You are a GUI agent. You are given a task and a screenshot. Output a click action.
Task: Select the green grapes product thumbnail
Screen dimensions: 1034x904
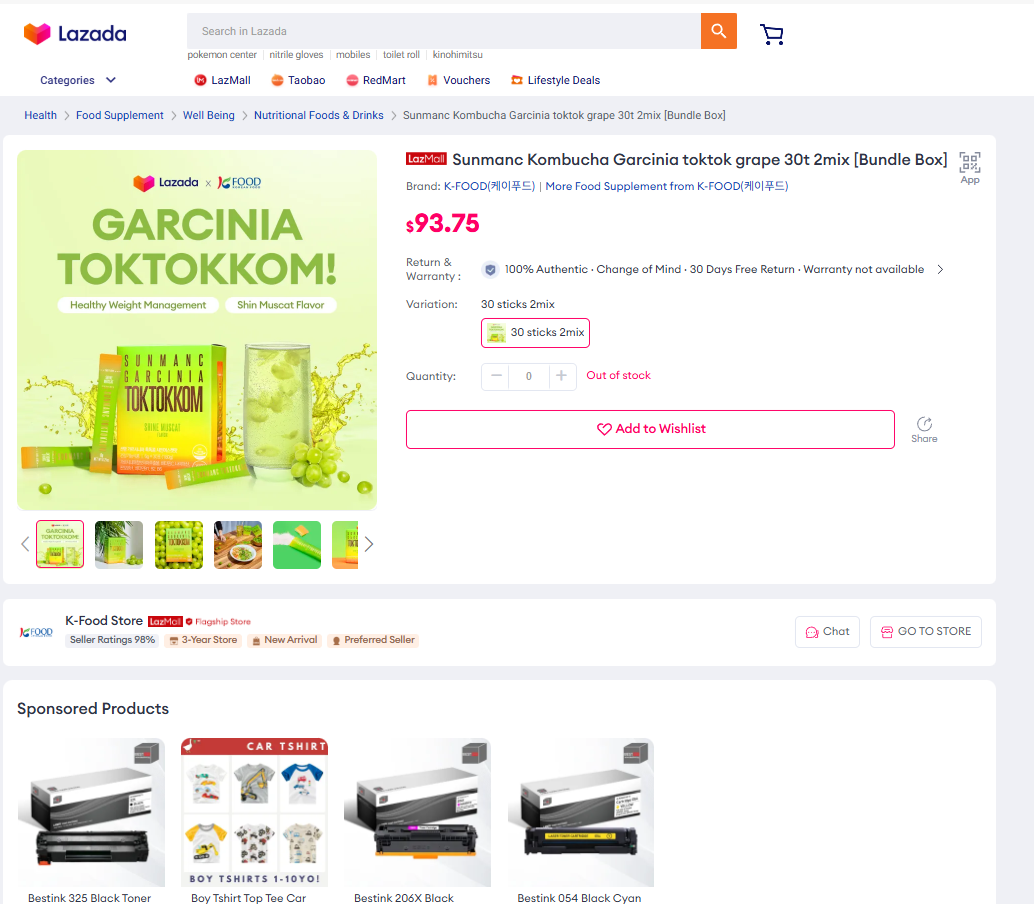pos(179,545)
